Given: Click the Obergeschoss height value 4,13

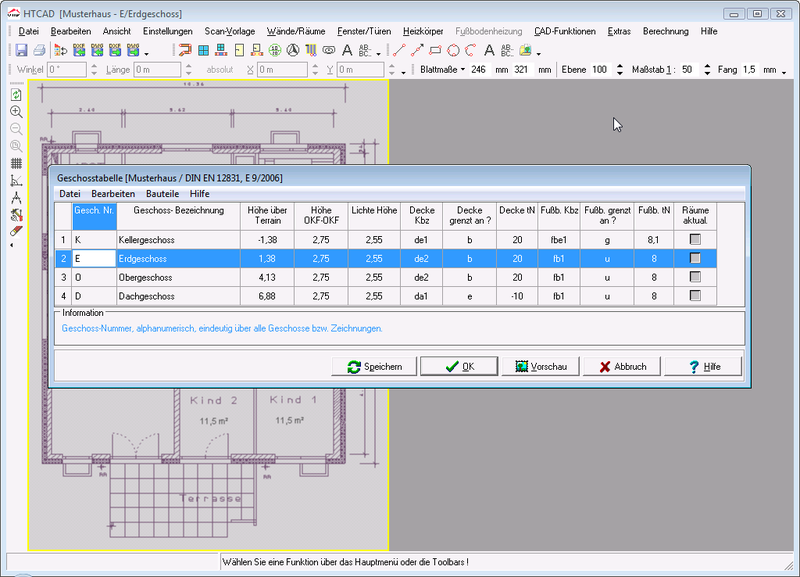Looking at the screenshot, I should (267, 278).
